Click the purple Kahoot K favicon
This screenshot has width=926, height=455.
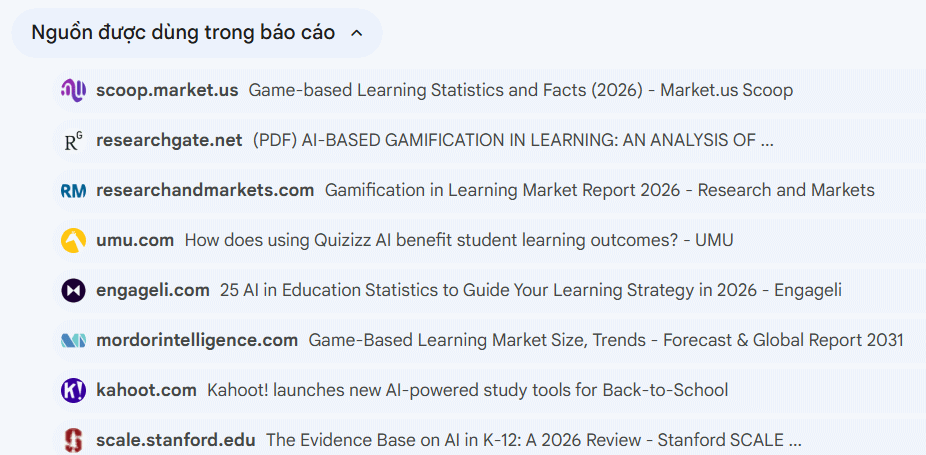tap(73, 390)
